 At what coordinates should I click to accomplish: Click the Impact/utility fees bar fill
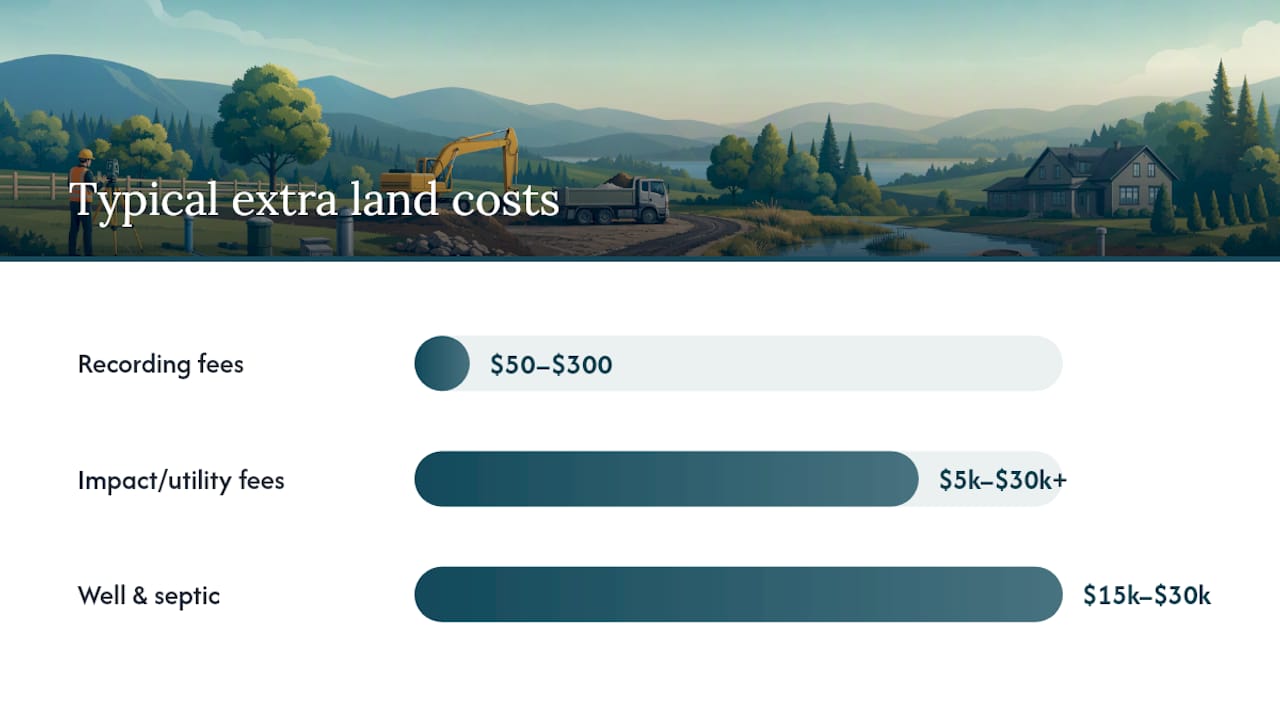666,479
